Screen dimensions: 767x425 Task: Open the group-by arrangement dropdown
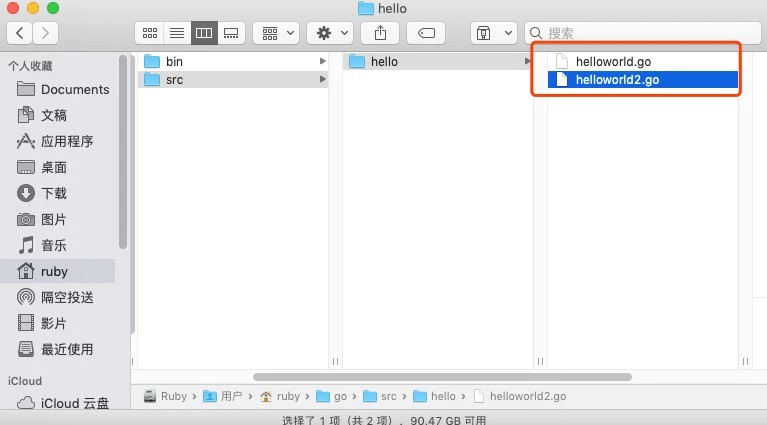[275, 33]
